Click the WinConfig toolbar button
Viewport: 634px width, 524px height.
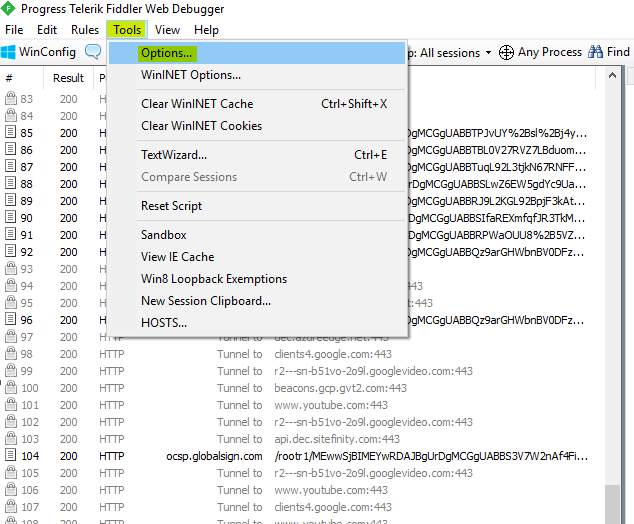[39, 52]
